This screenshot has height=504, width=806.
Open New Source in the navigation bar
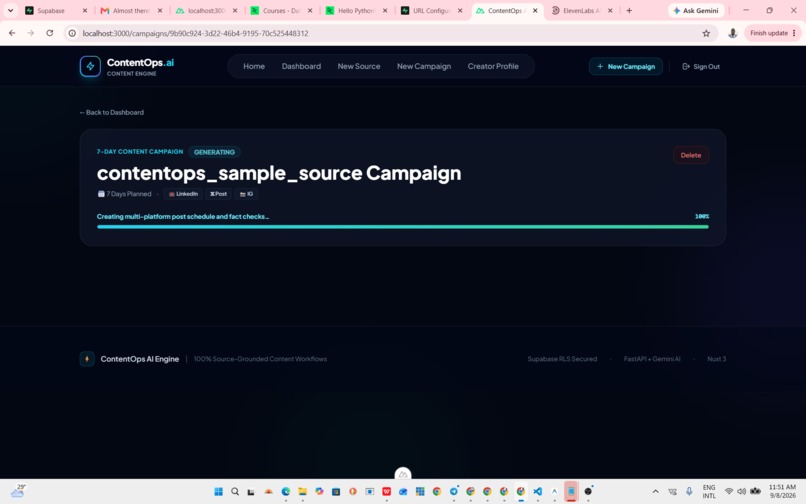359,66
